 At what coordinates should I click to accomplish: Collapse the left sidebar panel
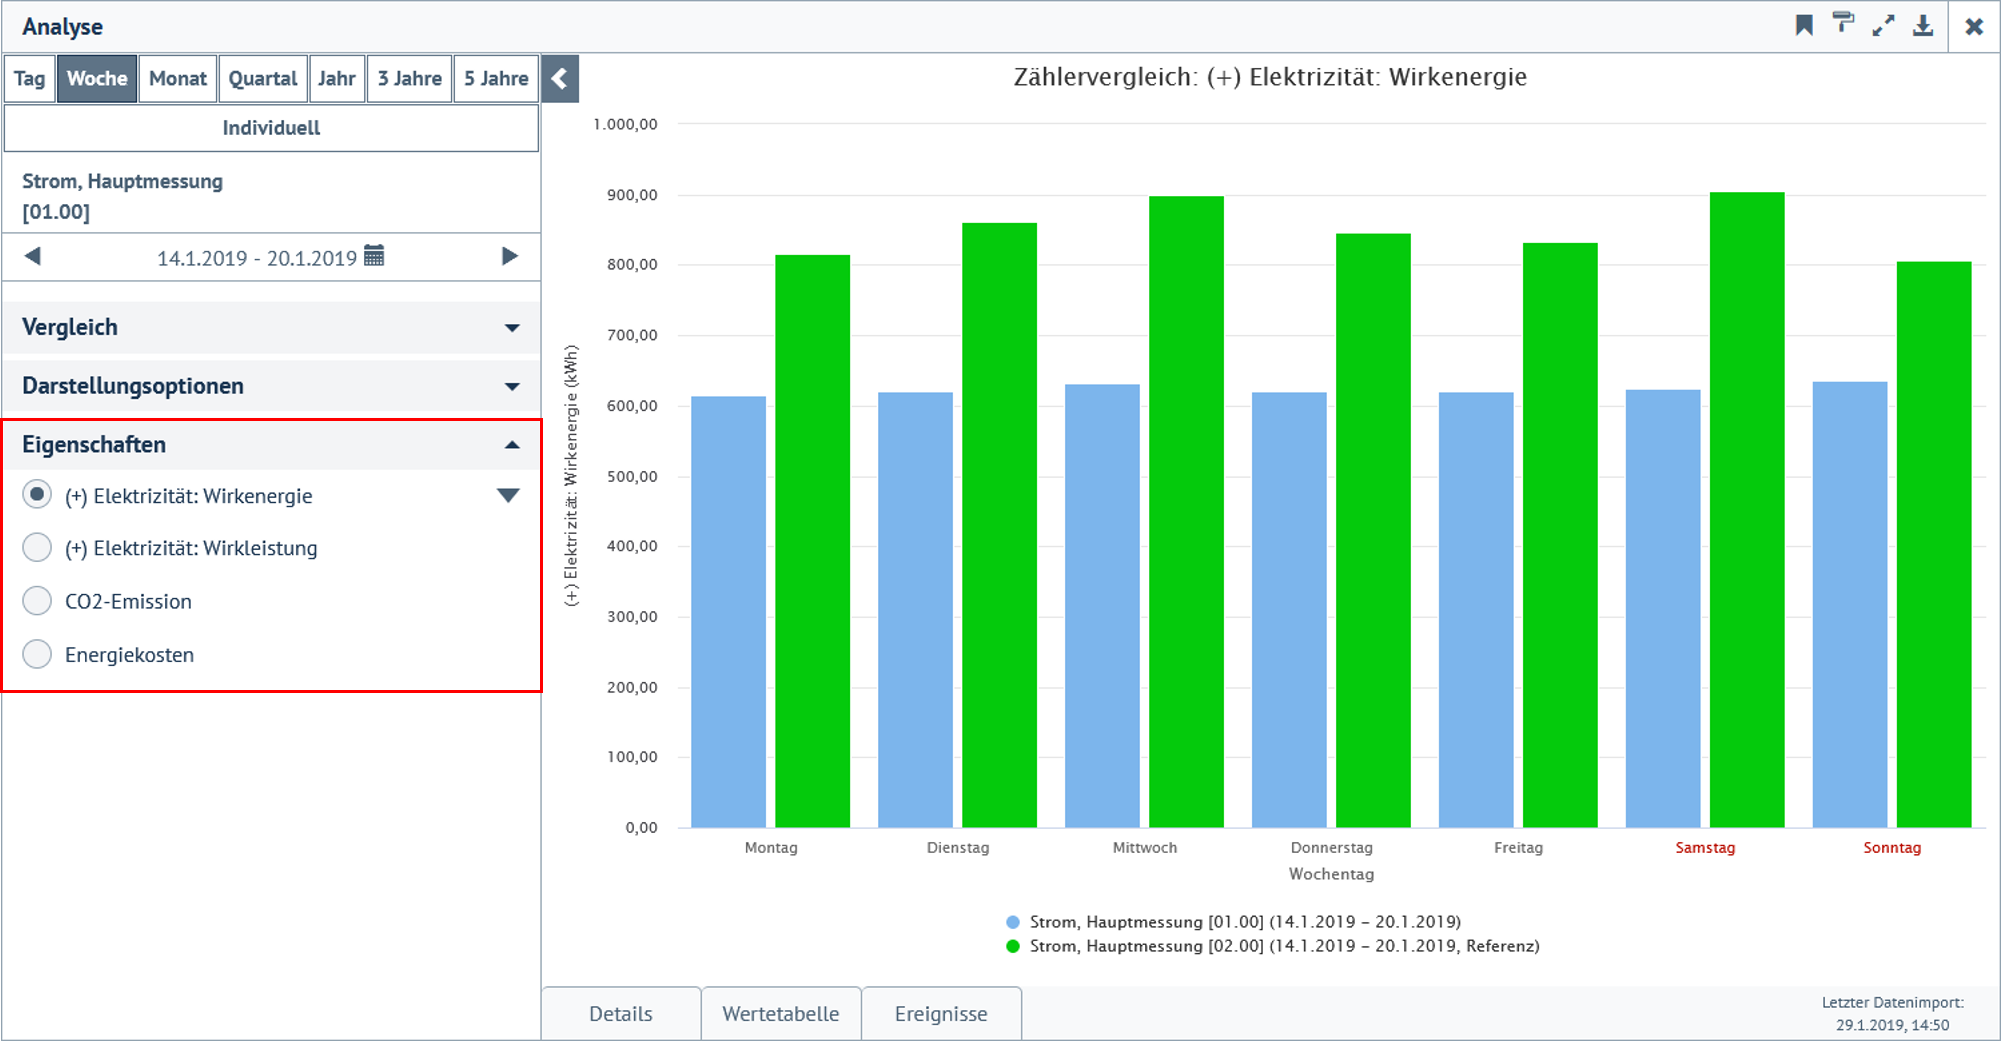[x=560, y=78]
